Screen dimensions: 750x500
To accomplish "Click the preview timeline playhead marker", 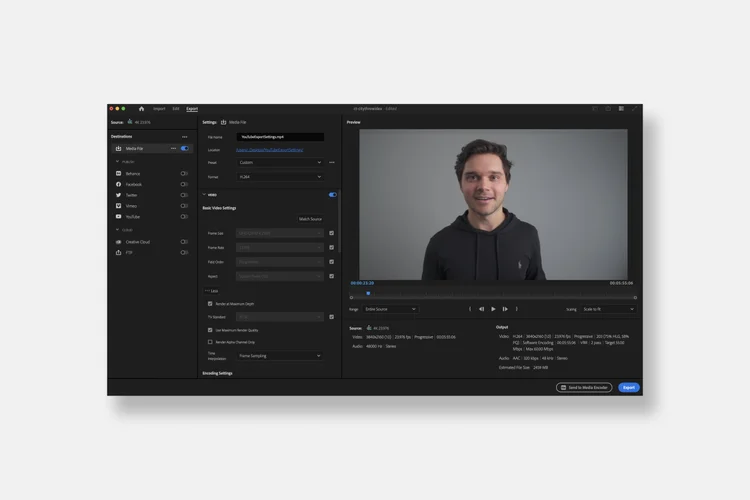I will coord(368,293).
